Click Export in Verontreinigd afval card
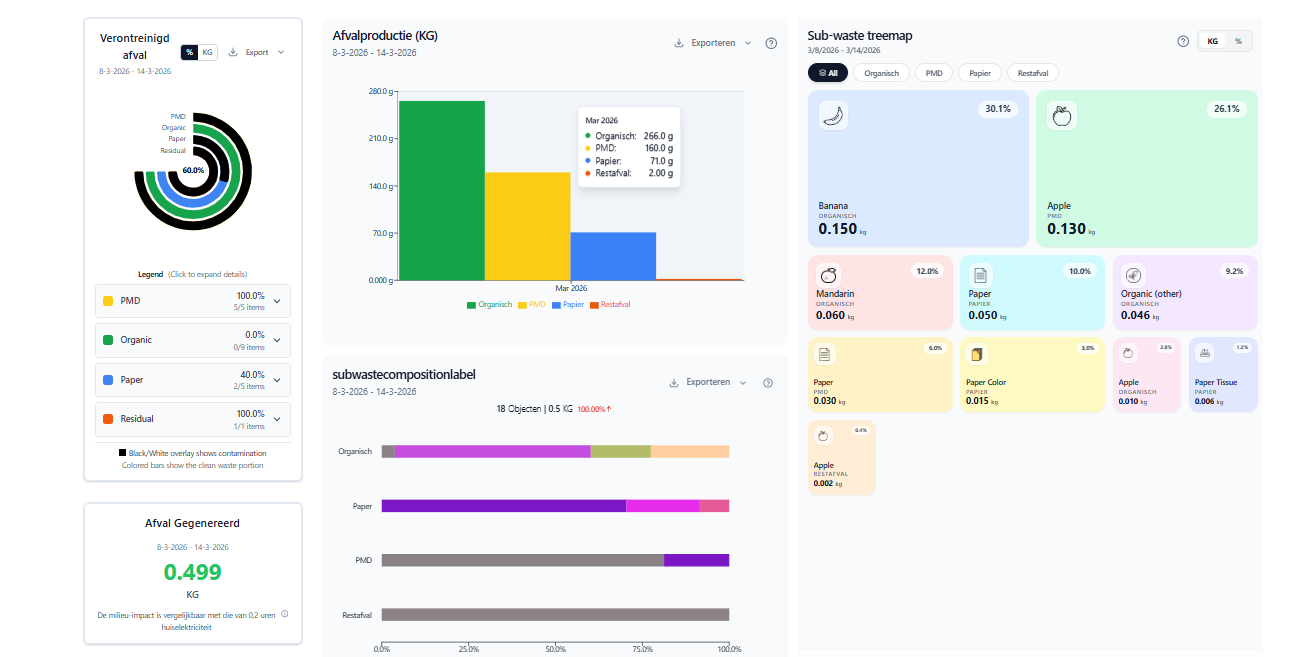 coord(256,52)
